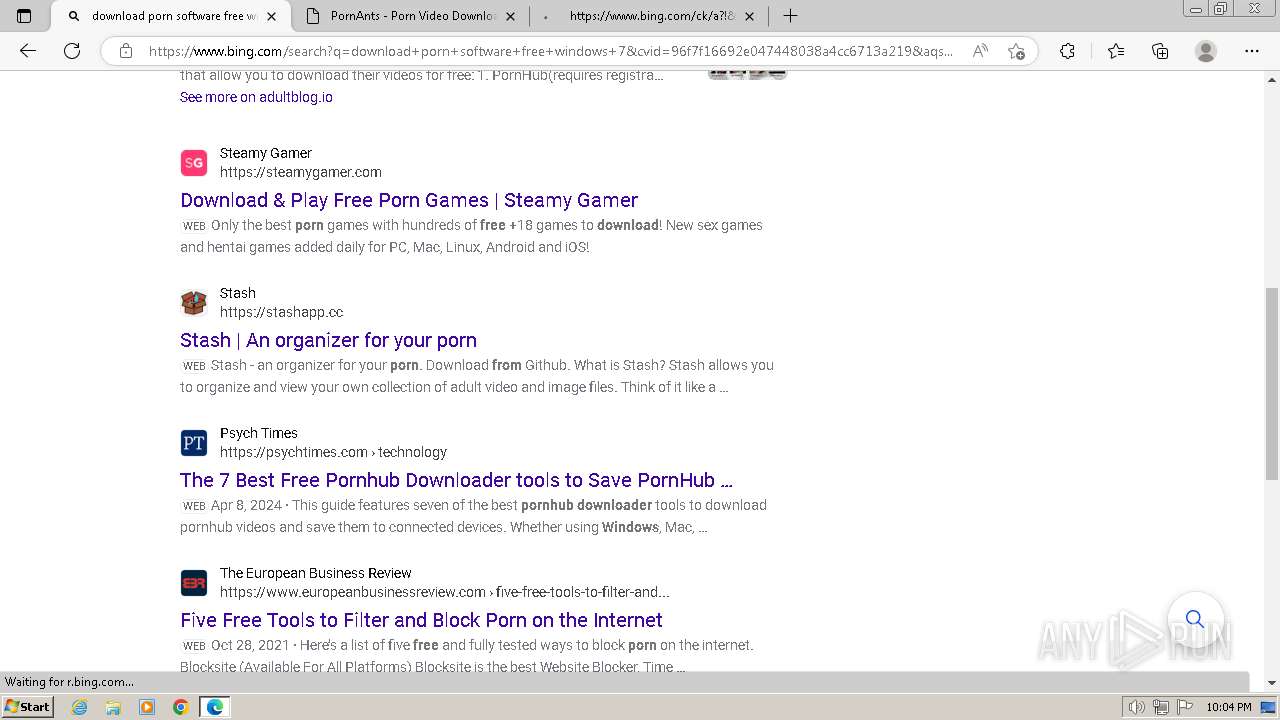Open the user profile avatar

tap(1206, 51)
